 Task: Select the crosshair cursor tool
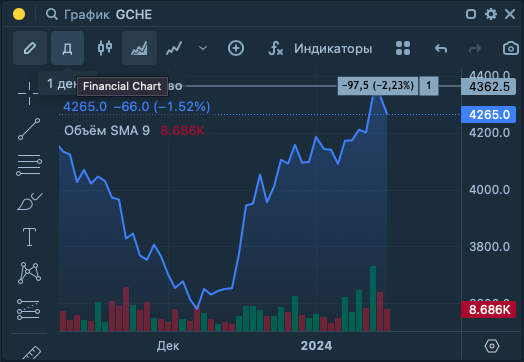[x=29, y=94]
